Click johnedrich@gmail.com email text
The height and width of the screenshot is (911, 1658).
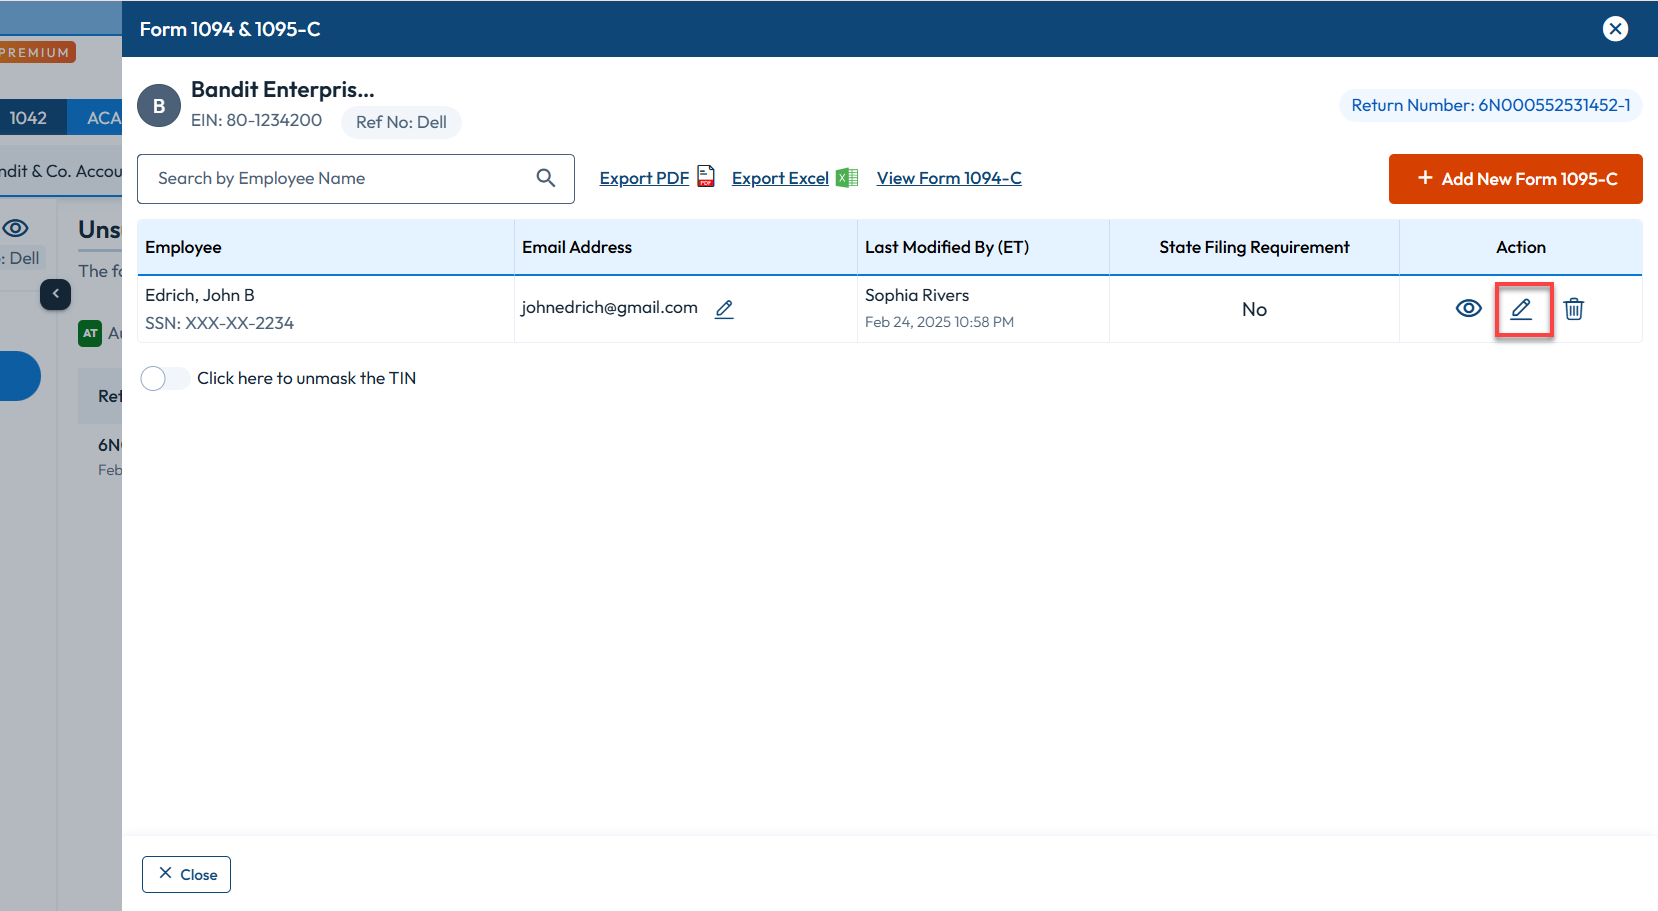coord(609,307)
